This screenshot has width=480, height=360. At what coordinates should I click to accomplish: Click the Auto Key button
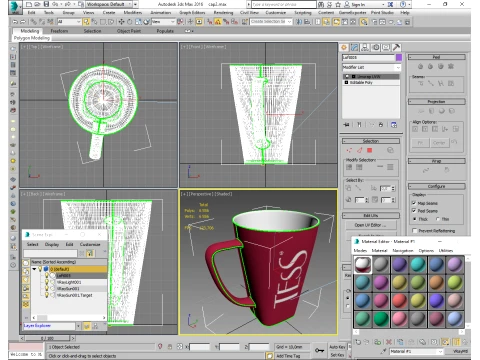(337, 347)
